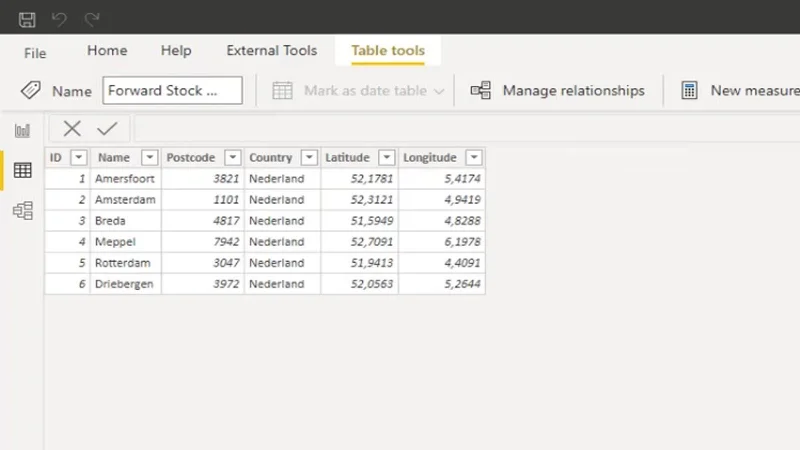Click the Undo arrow icon
Viewport: 800px width, 450px height.
(59, 19)
